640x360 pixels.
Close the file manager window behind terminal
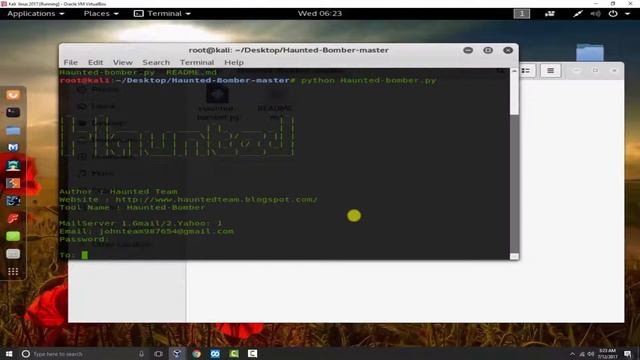click(614, 71)
